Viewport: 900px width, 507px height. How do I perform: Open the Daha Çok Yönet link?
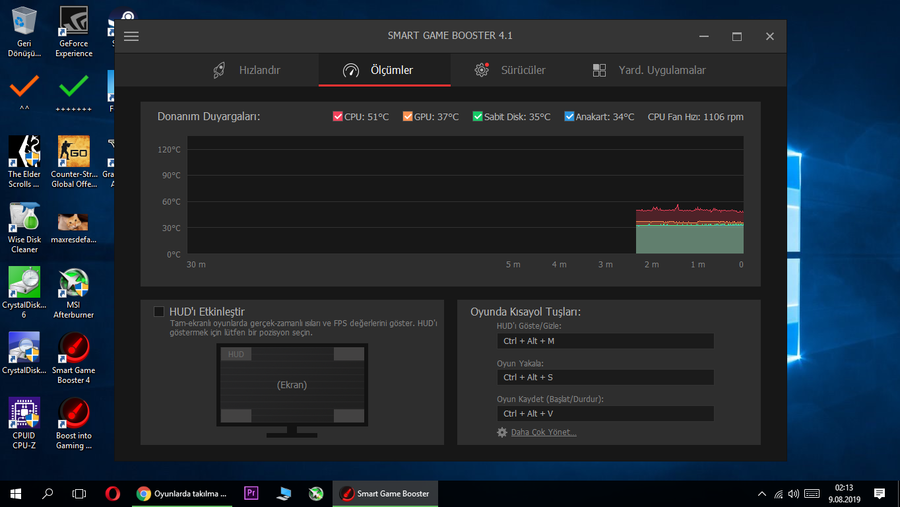click(544, 432)
